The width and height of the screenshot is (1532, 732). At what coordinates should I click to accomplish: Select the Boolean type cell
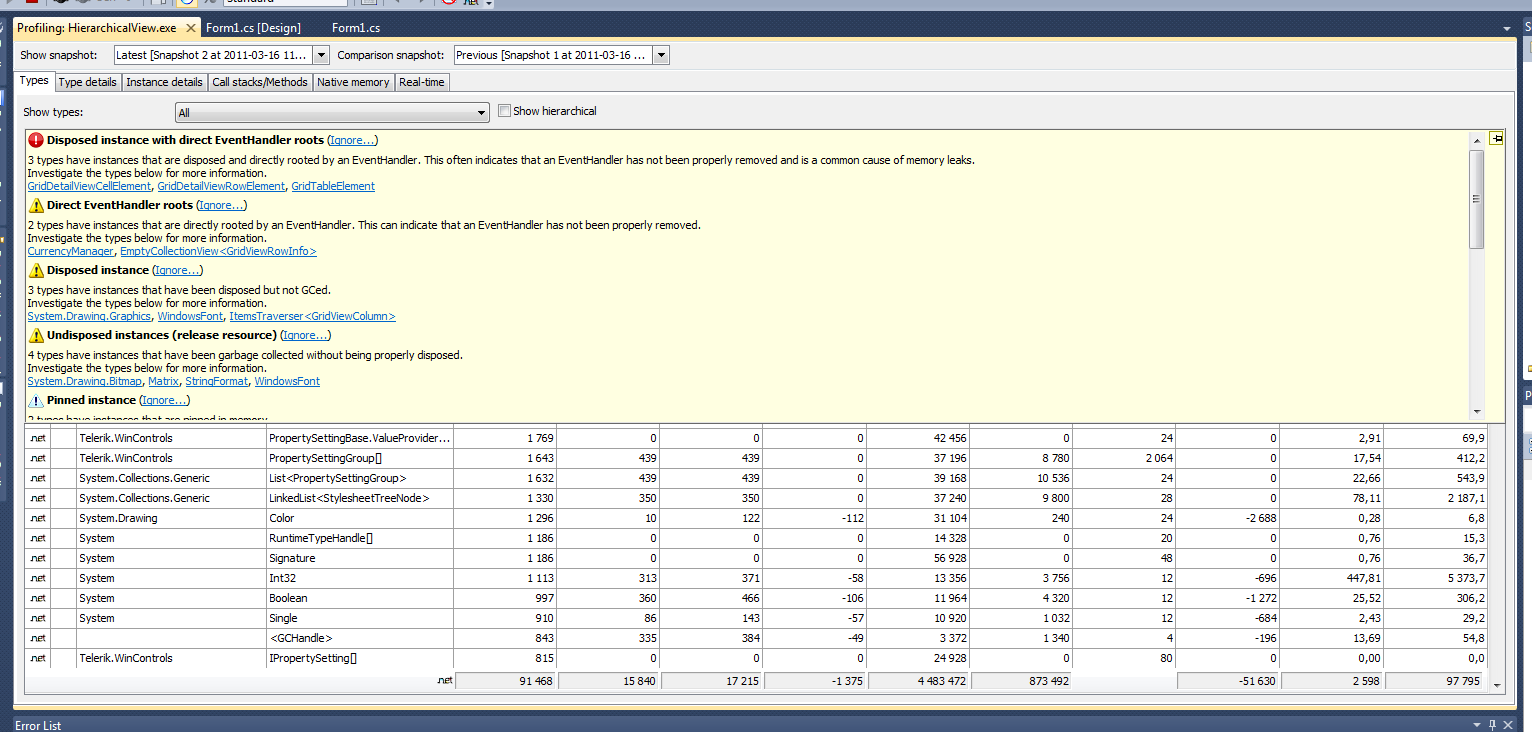point(360,598)
